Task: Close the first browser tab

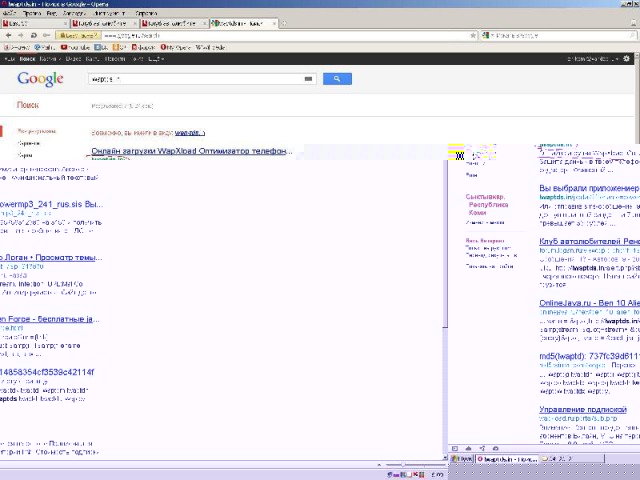Action: point(65,23)
